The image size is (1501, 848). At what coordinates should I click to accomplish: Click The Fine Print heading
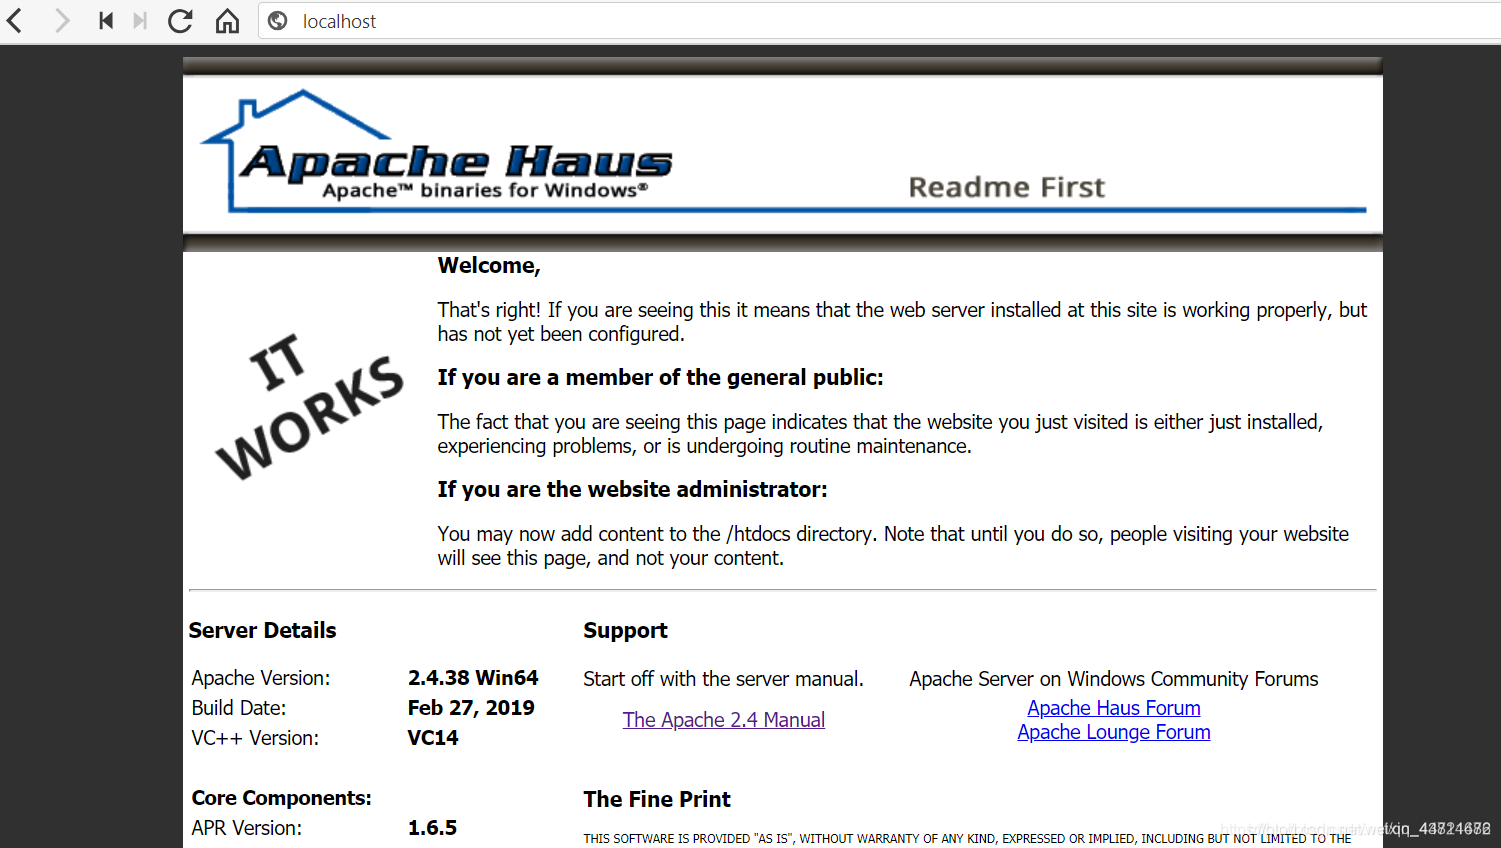point(657,800)
